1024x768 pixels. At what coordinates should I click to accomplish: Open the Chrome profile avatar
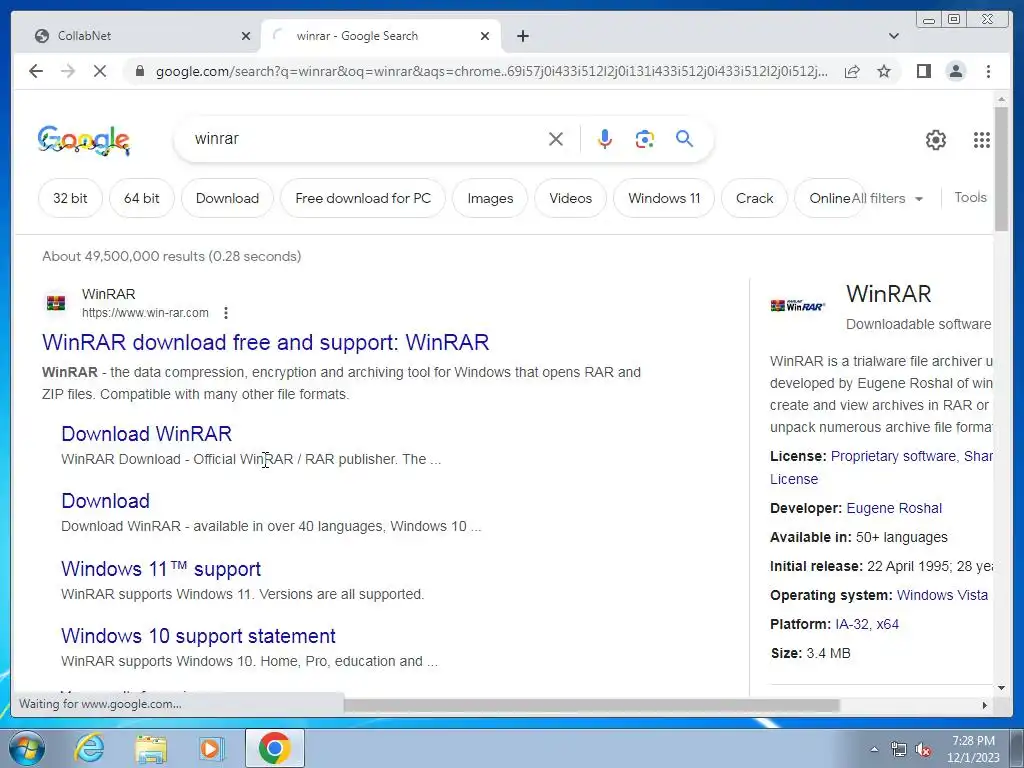pos(955,71)
